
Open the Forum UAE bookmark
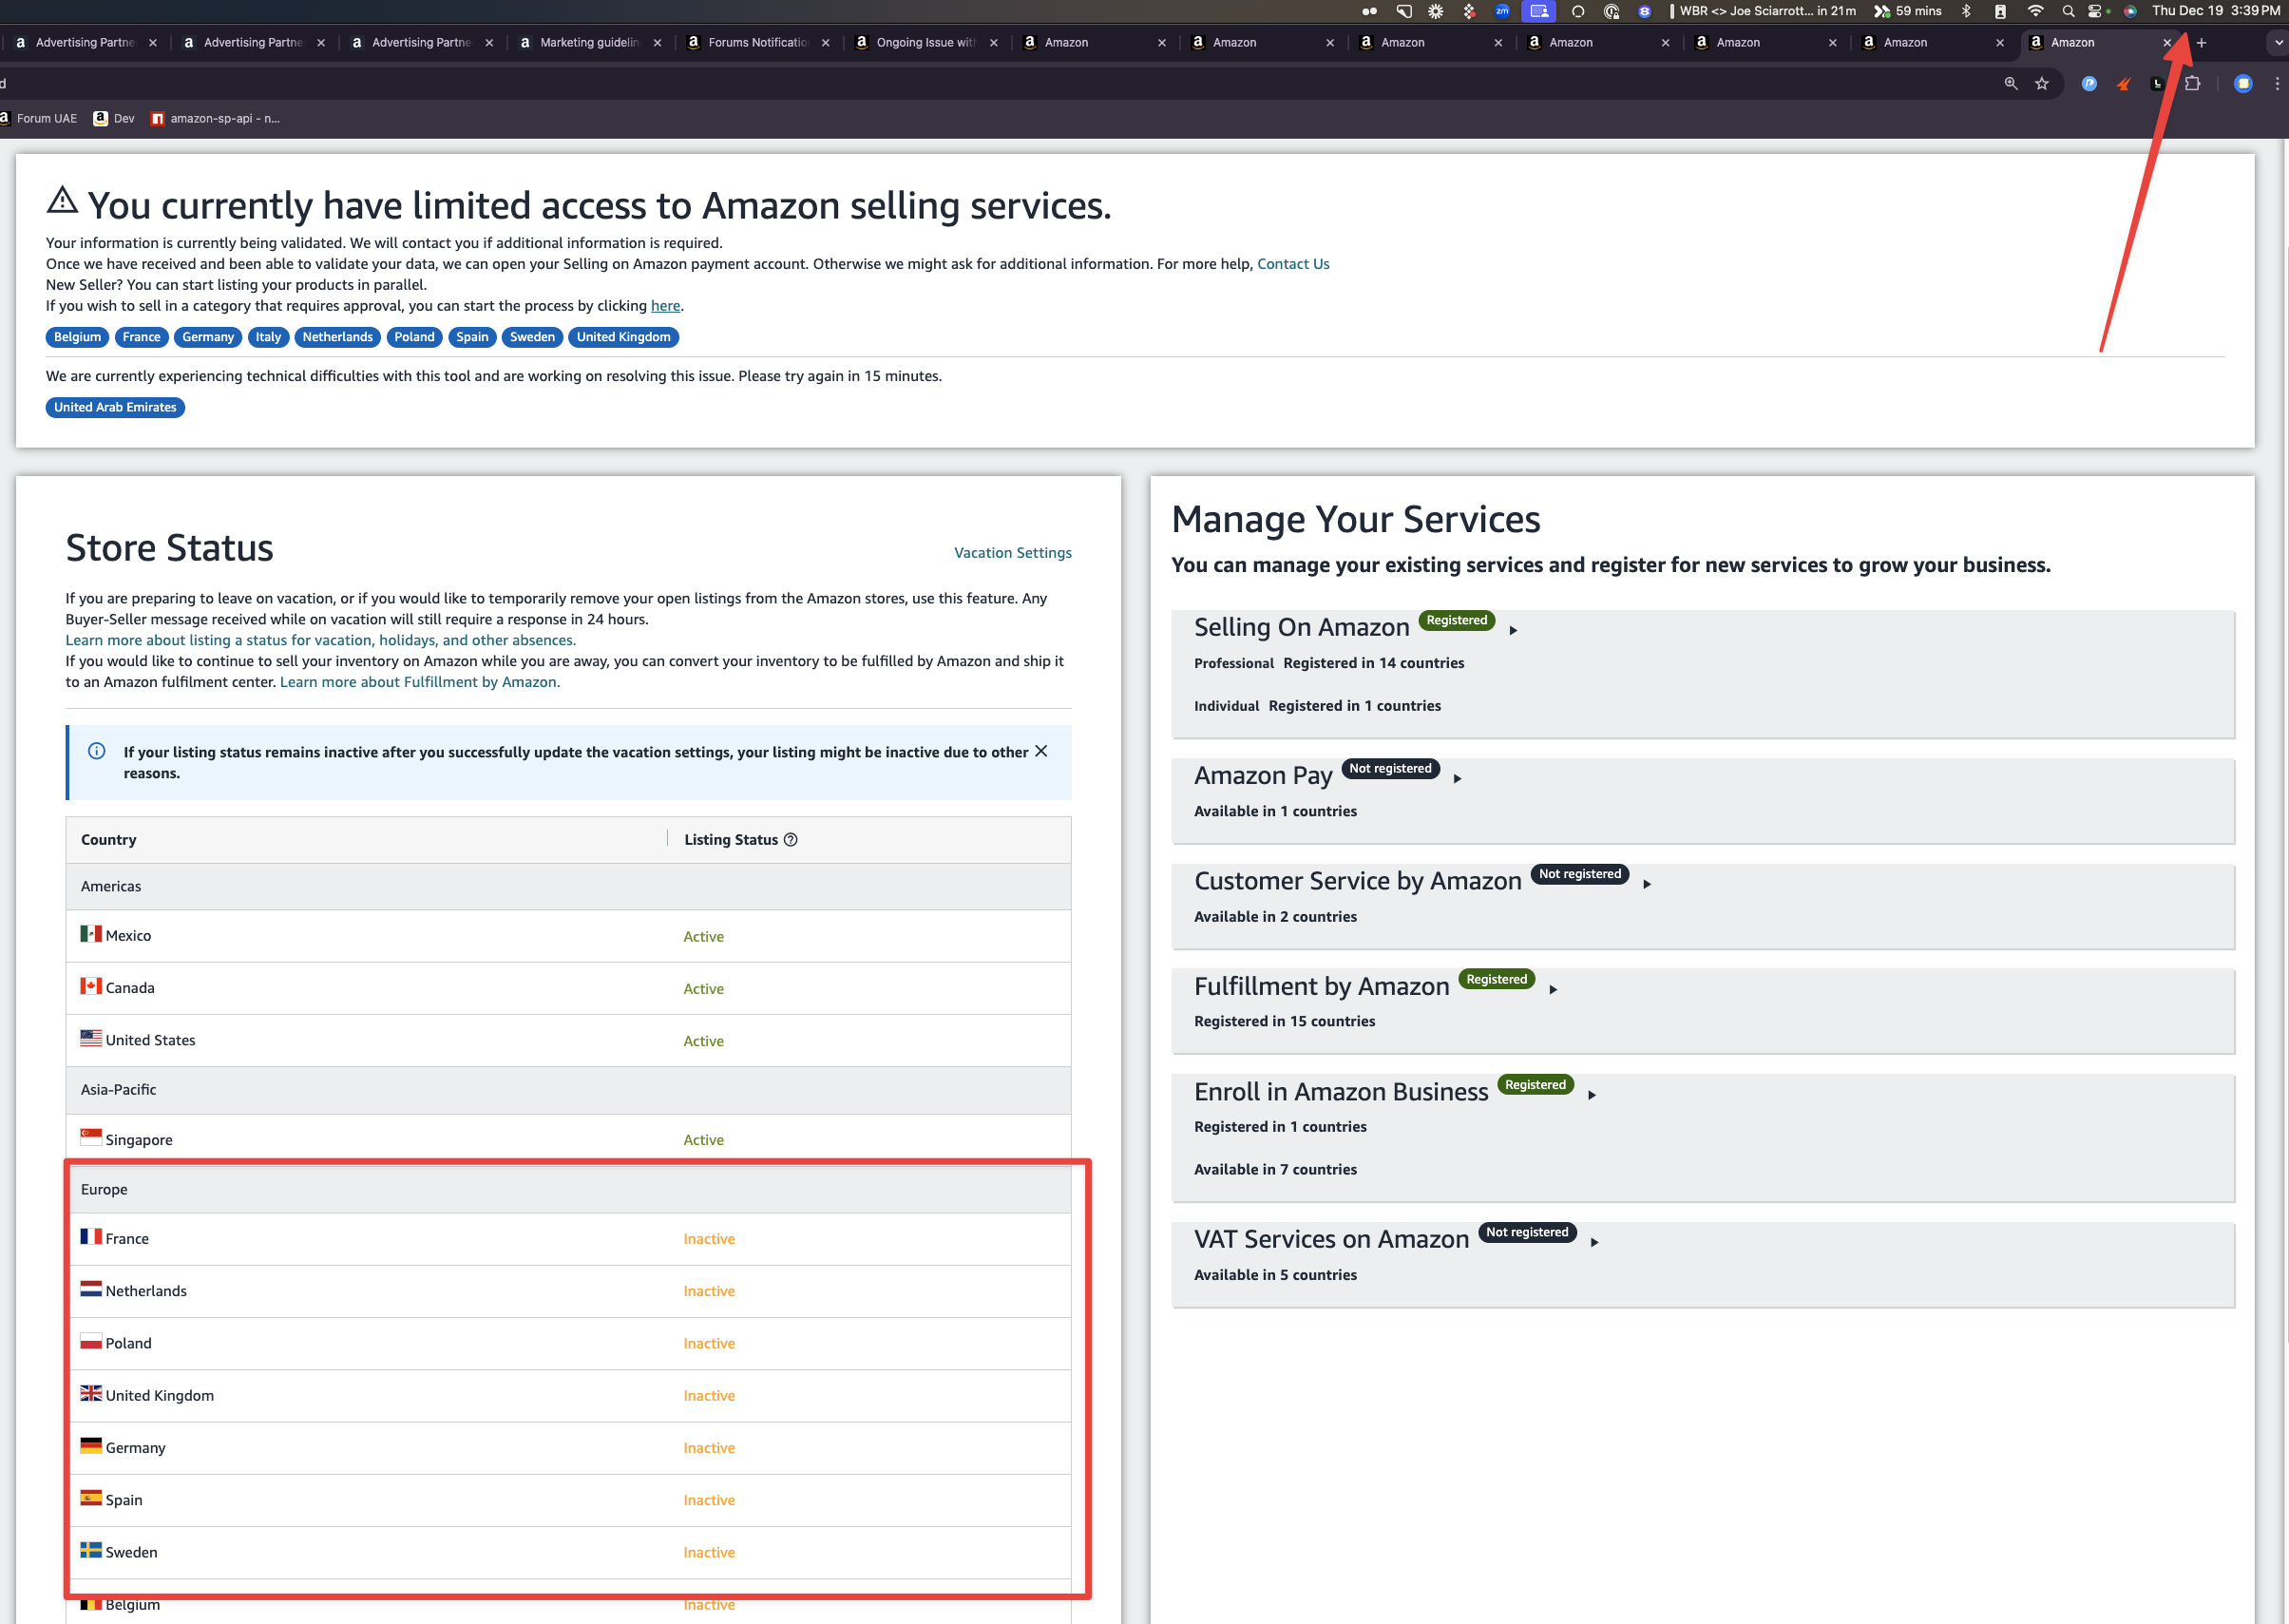[38, 118]
